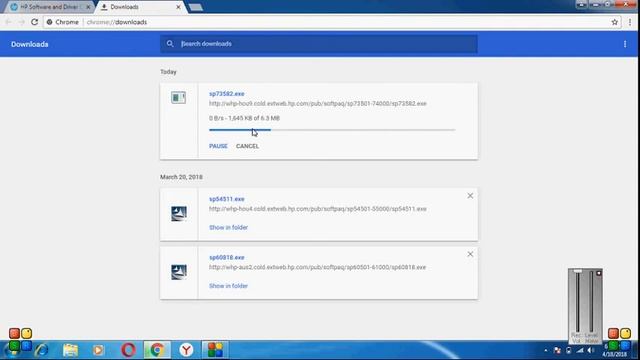Image resolution: width=640 pixels, height=360 pixels.
Task: Open the Downloads page more-actions menu
Action: pyautogui.click(x=625, y=44)
